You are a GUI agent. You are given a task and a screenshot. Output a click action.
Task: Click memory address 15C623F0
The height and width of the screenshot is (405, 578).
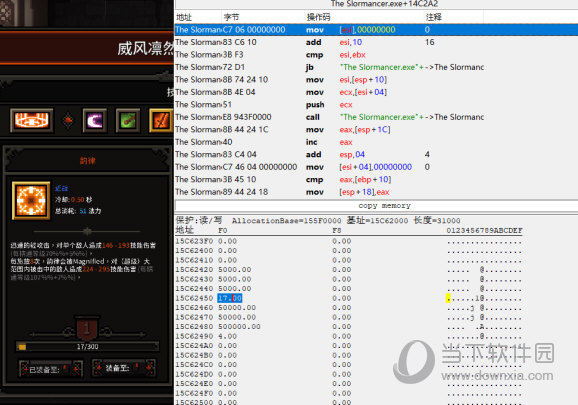194,241
